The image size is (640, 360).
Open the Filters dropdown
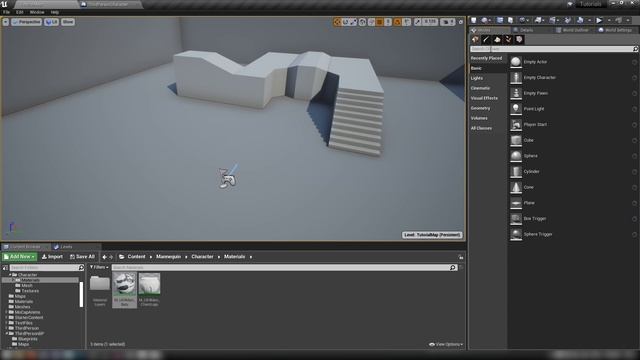click(x=99, y=267)
